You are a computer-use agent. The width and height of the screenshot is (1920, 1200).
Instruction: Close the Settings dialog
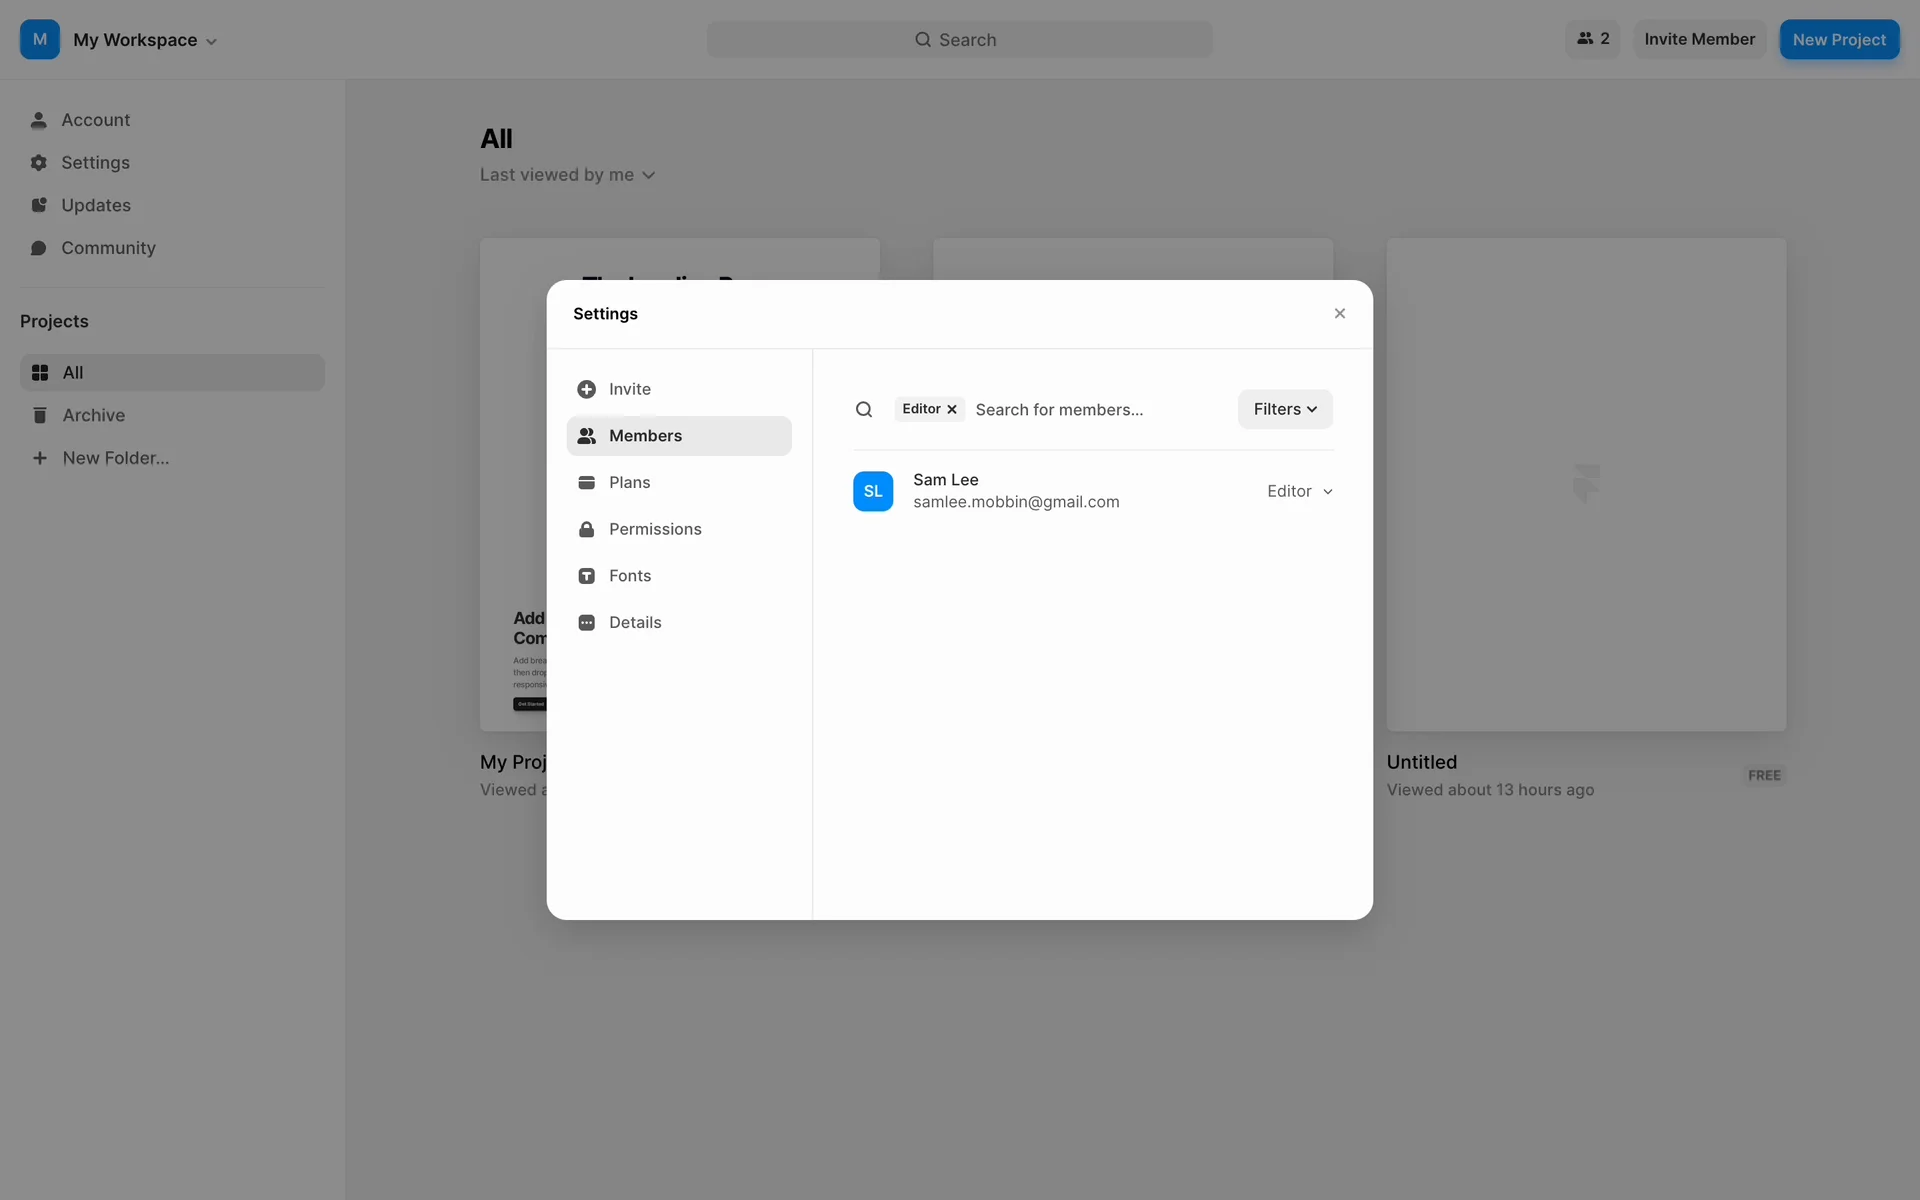(1340, 314)
